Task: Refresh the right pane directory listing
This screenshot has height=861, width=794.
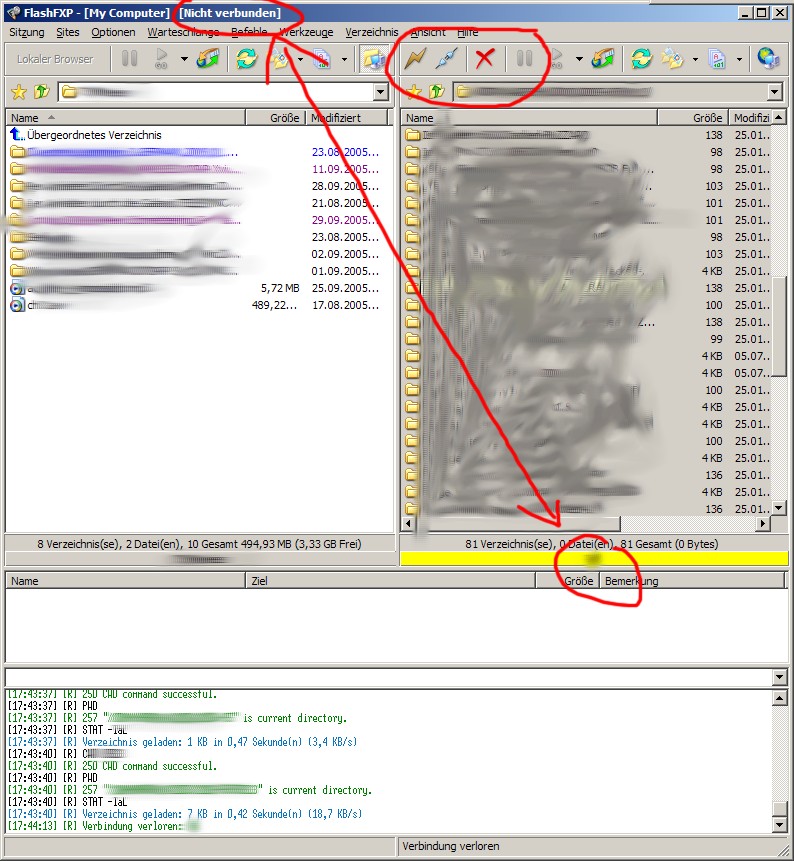Action: pyautogui.click(x=641, y=59)
